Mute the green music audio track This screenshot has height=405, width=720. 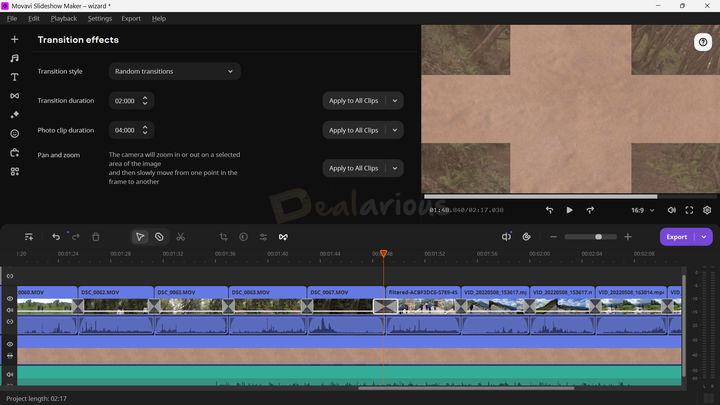[10, 374]
